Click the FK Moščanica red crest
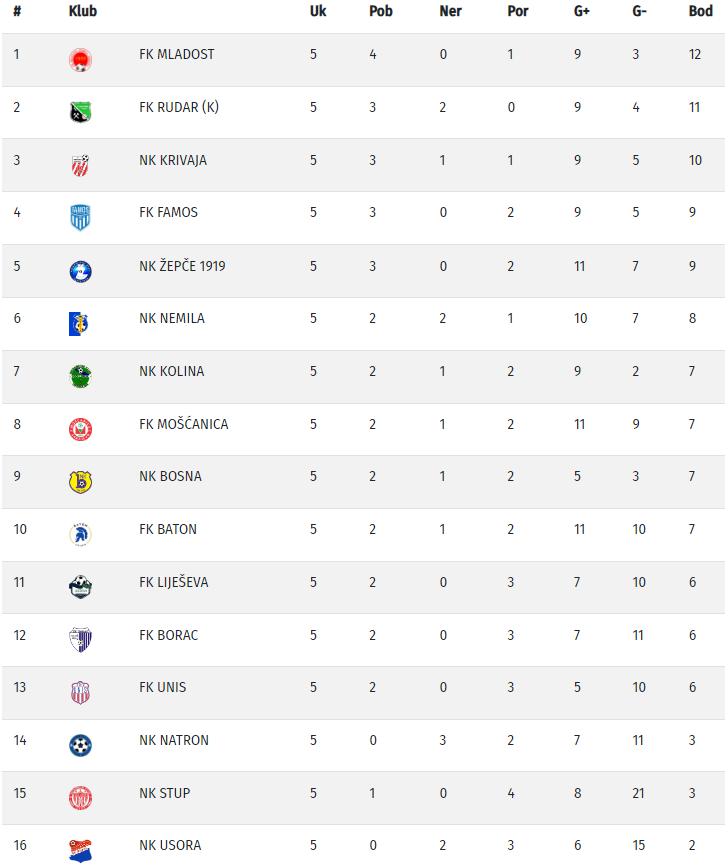725x865 pixels. point(80,429)
